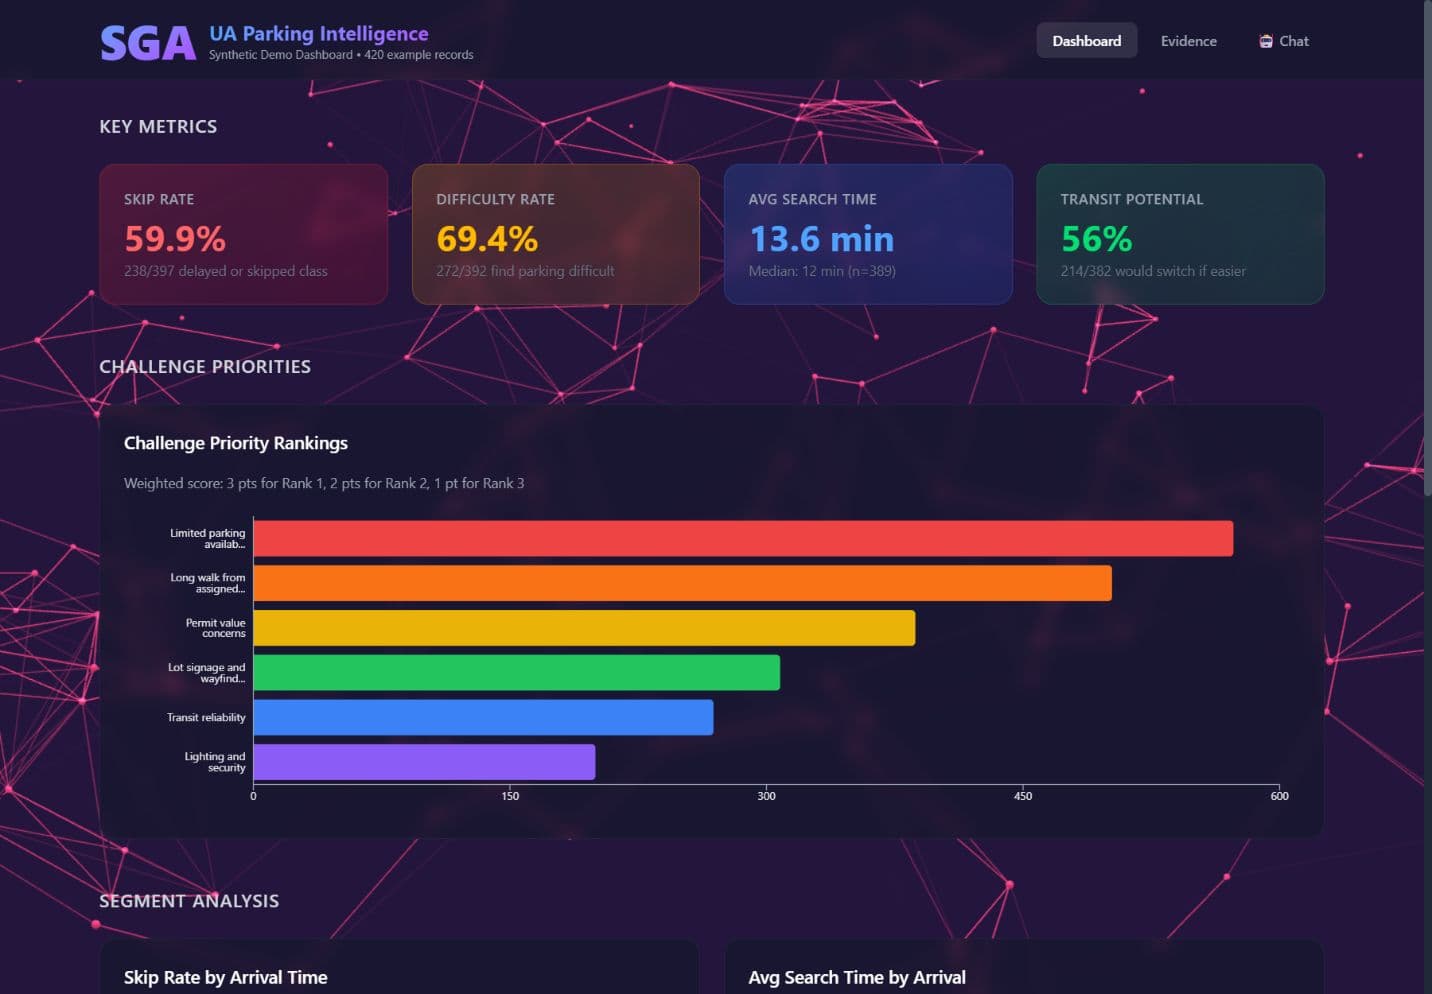Screen dimensions: 1432x994
Task: Click the weighted score description text
Action: tap(324, 483)
